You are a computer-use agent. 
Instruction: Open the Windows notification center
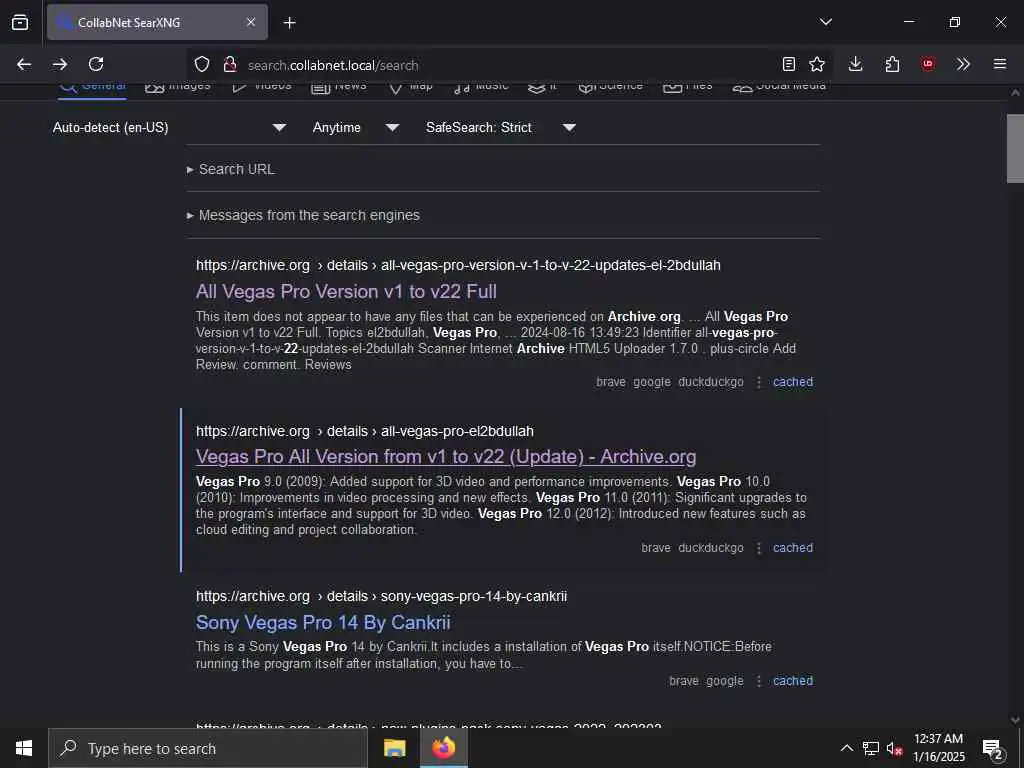point(993,748)
